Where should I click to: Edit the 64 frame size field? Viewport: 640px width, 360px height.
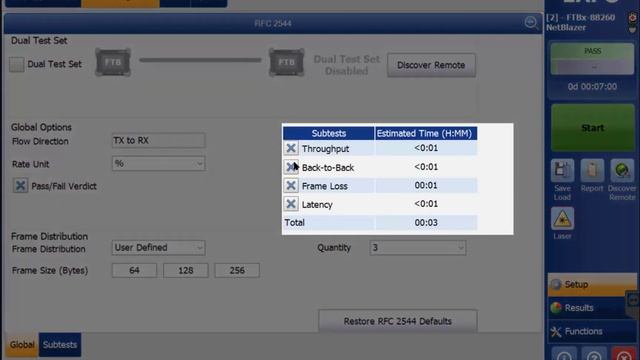tap(134, 271)
